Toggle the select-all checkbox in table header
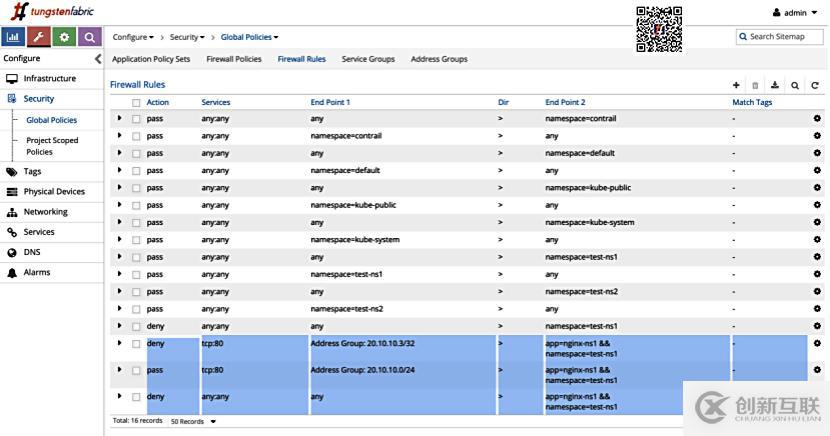 click(136, 102)
